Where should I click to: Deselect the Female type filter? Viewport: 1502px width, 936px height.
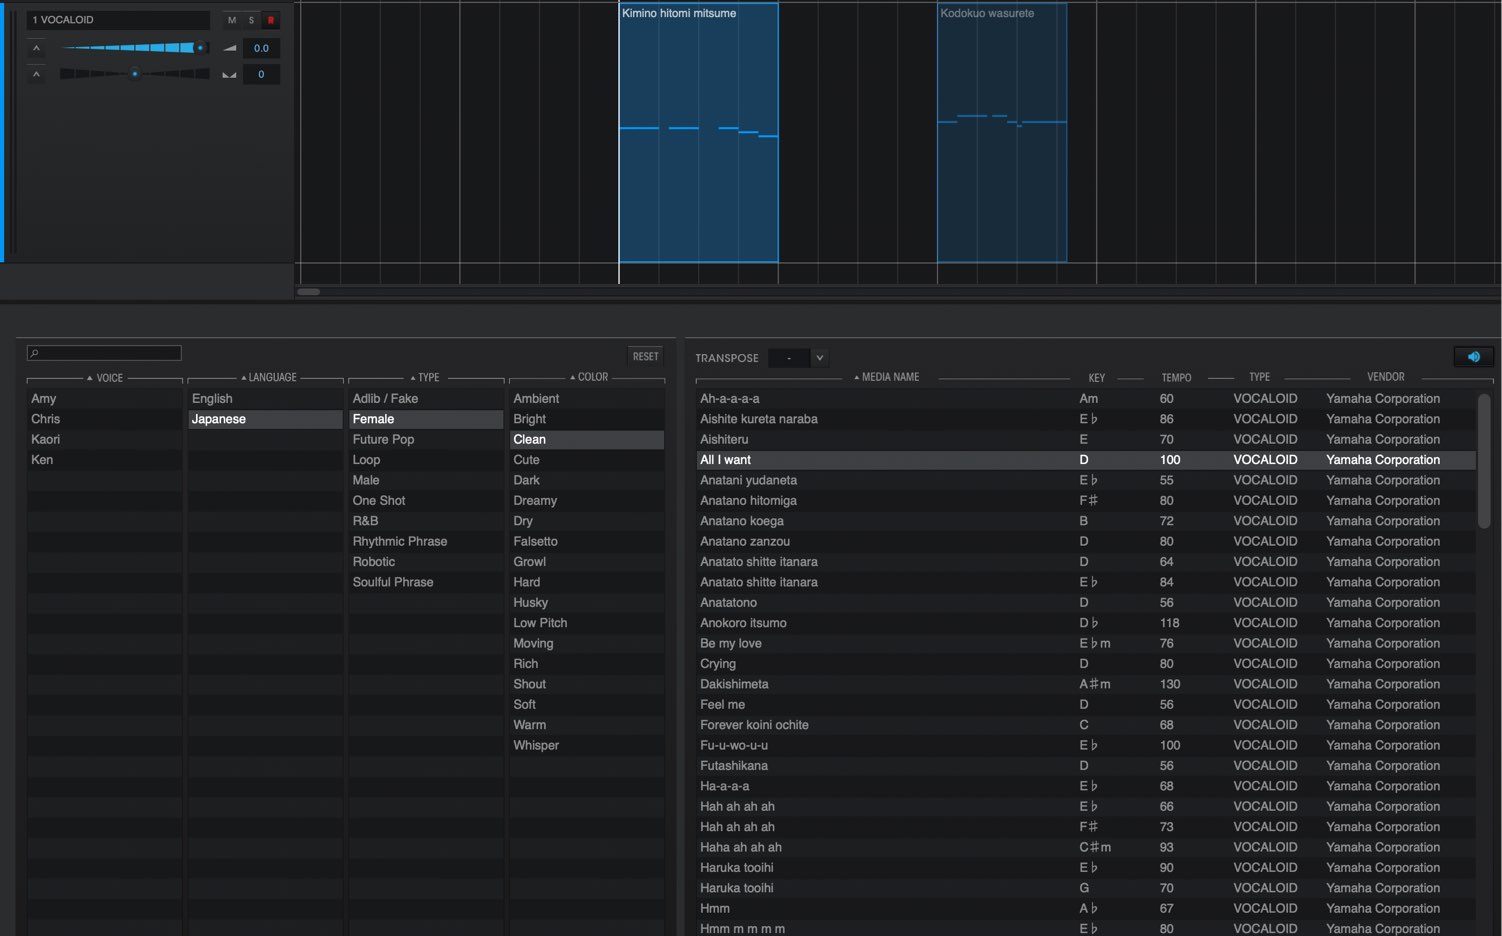[x=426, y=419]
